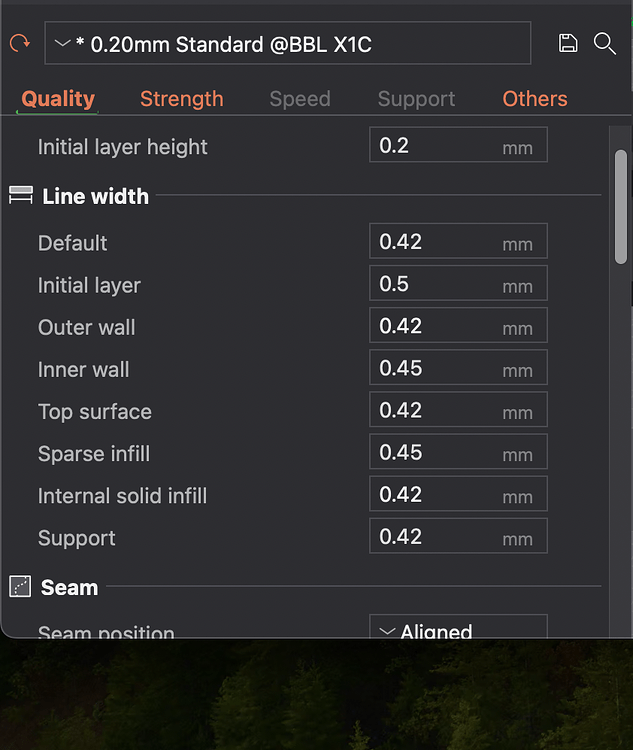The height and width of the screenshot is (750, 633).
Task: Click the Line width section heading
Action: point(96,196)
